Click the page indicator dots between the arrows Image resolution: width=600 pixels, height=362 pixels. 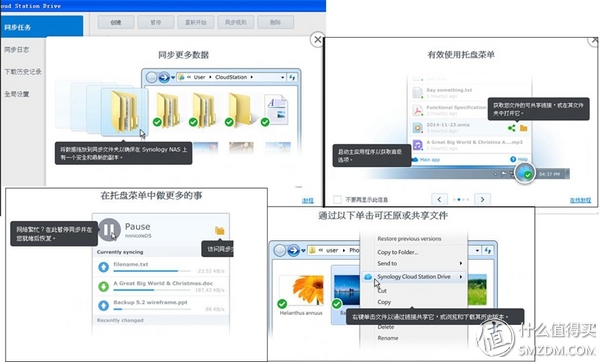pos(461,199)
